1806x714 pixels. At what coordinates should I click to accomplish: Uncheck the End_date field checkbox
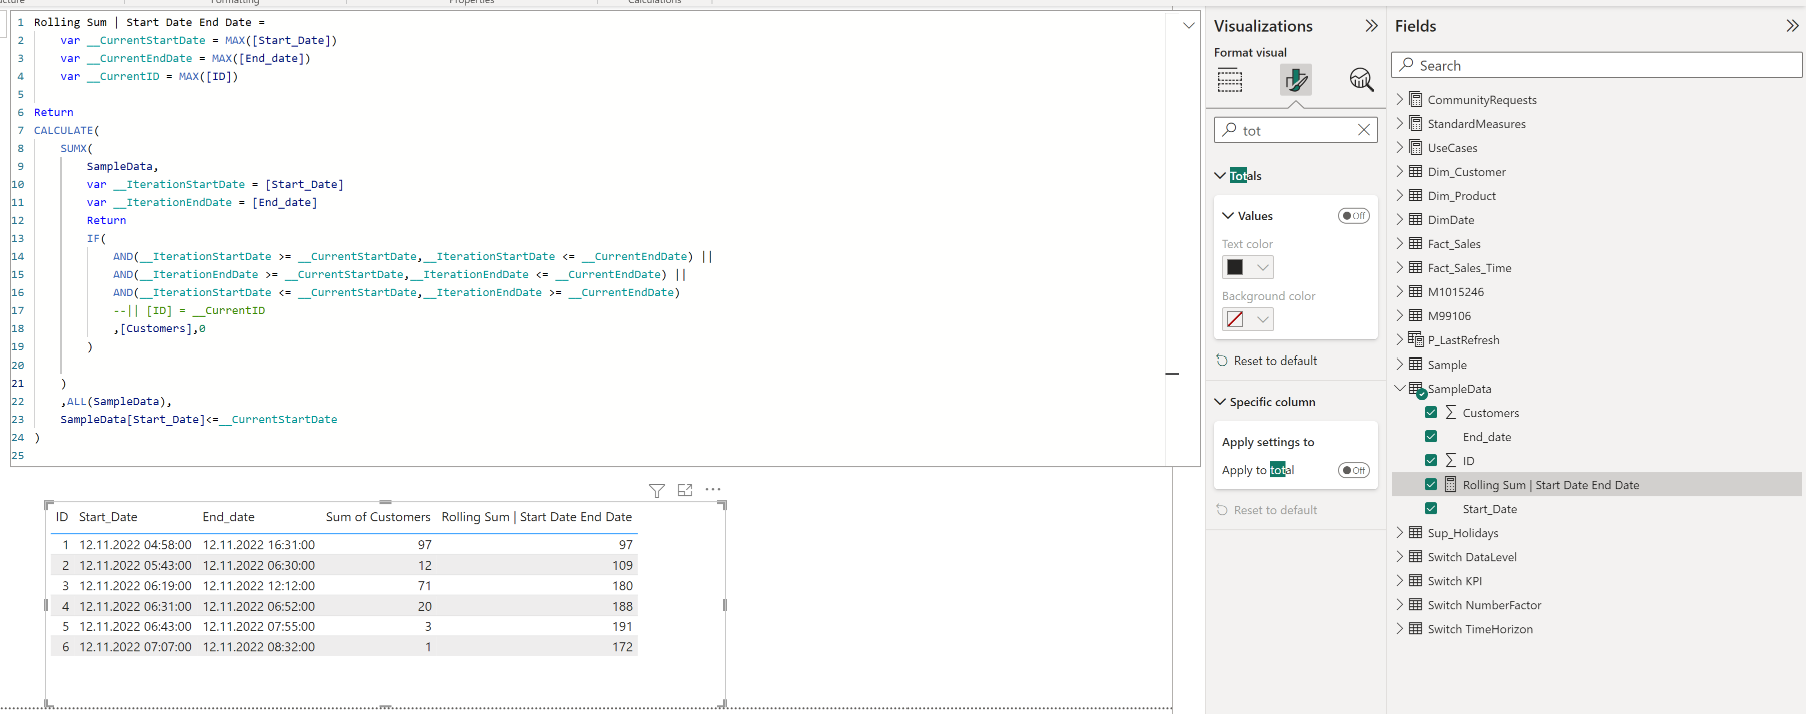[x=1431, y=436]
